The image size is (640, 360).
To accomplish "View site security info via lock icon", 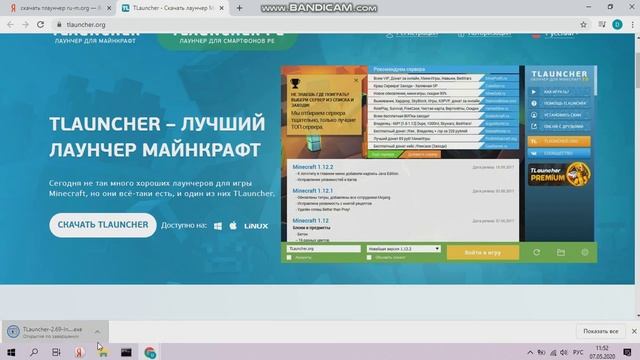I will click(x=59, y=24).
